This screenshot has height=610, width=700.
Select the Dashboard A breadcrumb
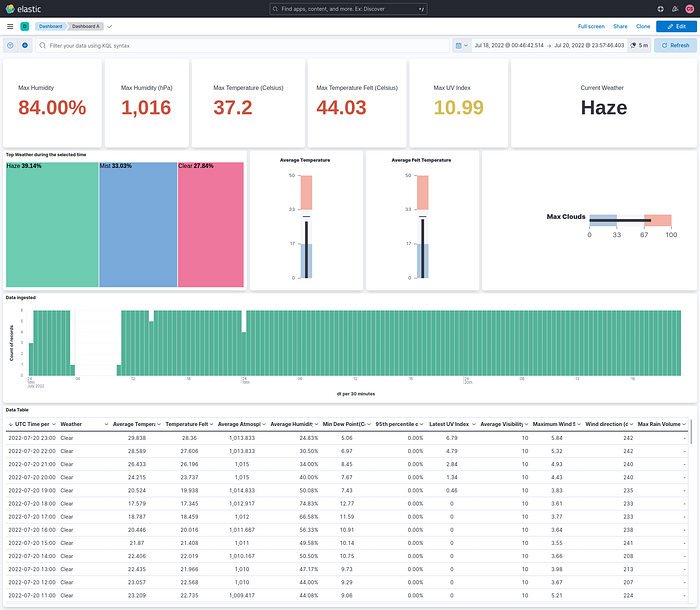(86, 26)
